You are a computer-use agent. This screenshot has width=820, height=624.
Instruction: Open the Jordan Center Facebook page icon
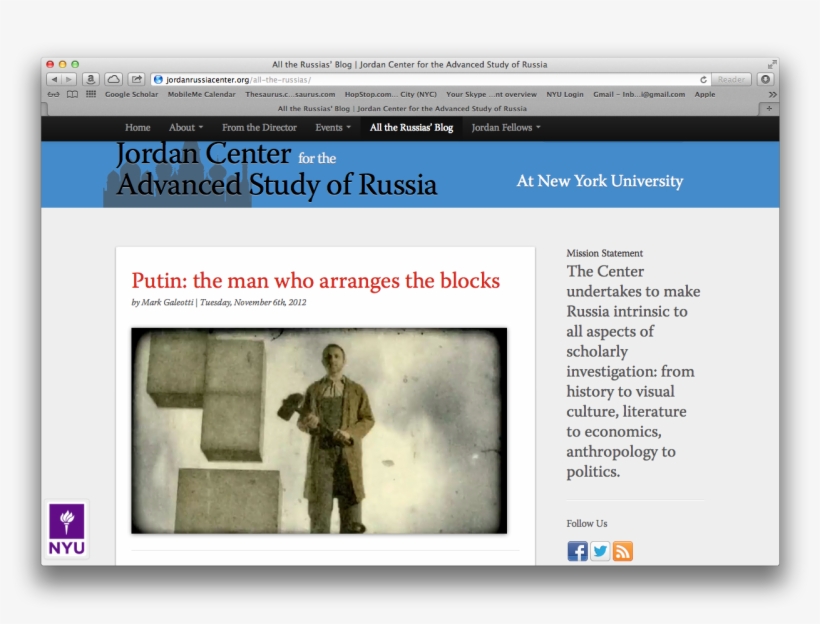pyautogui.click(x=577, y=551)
